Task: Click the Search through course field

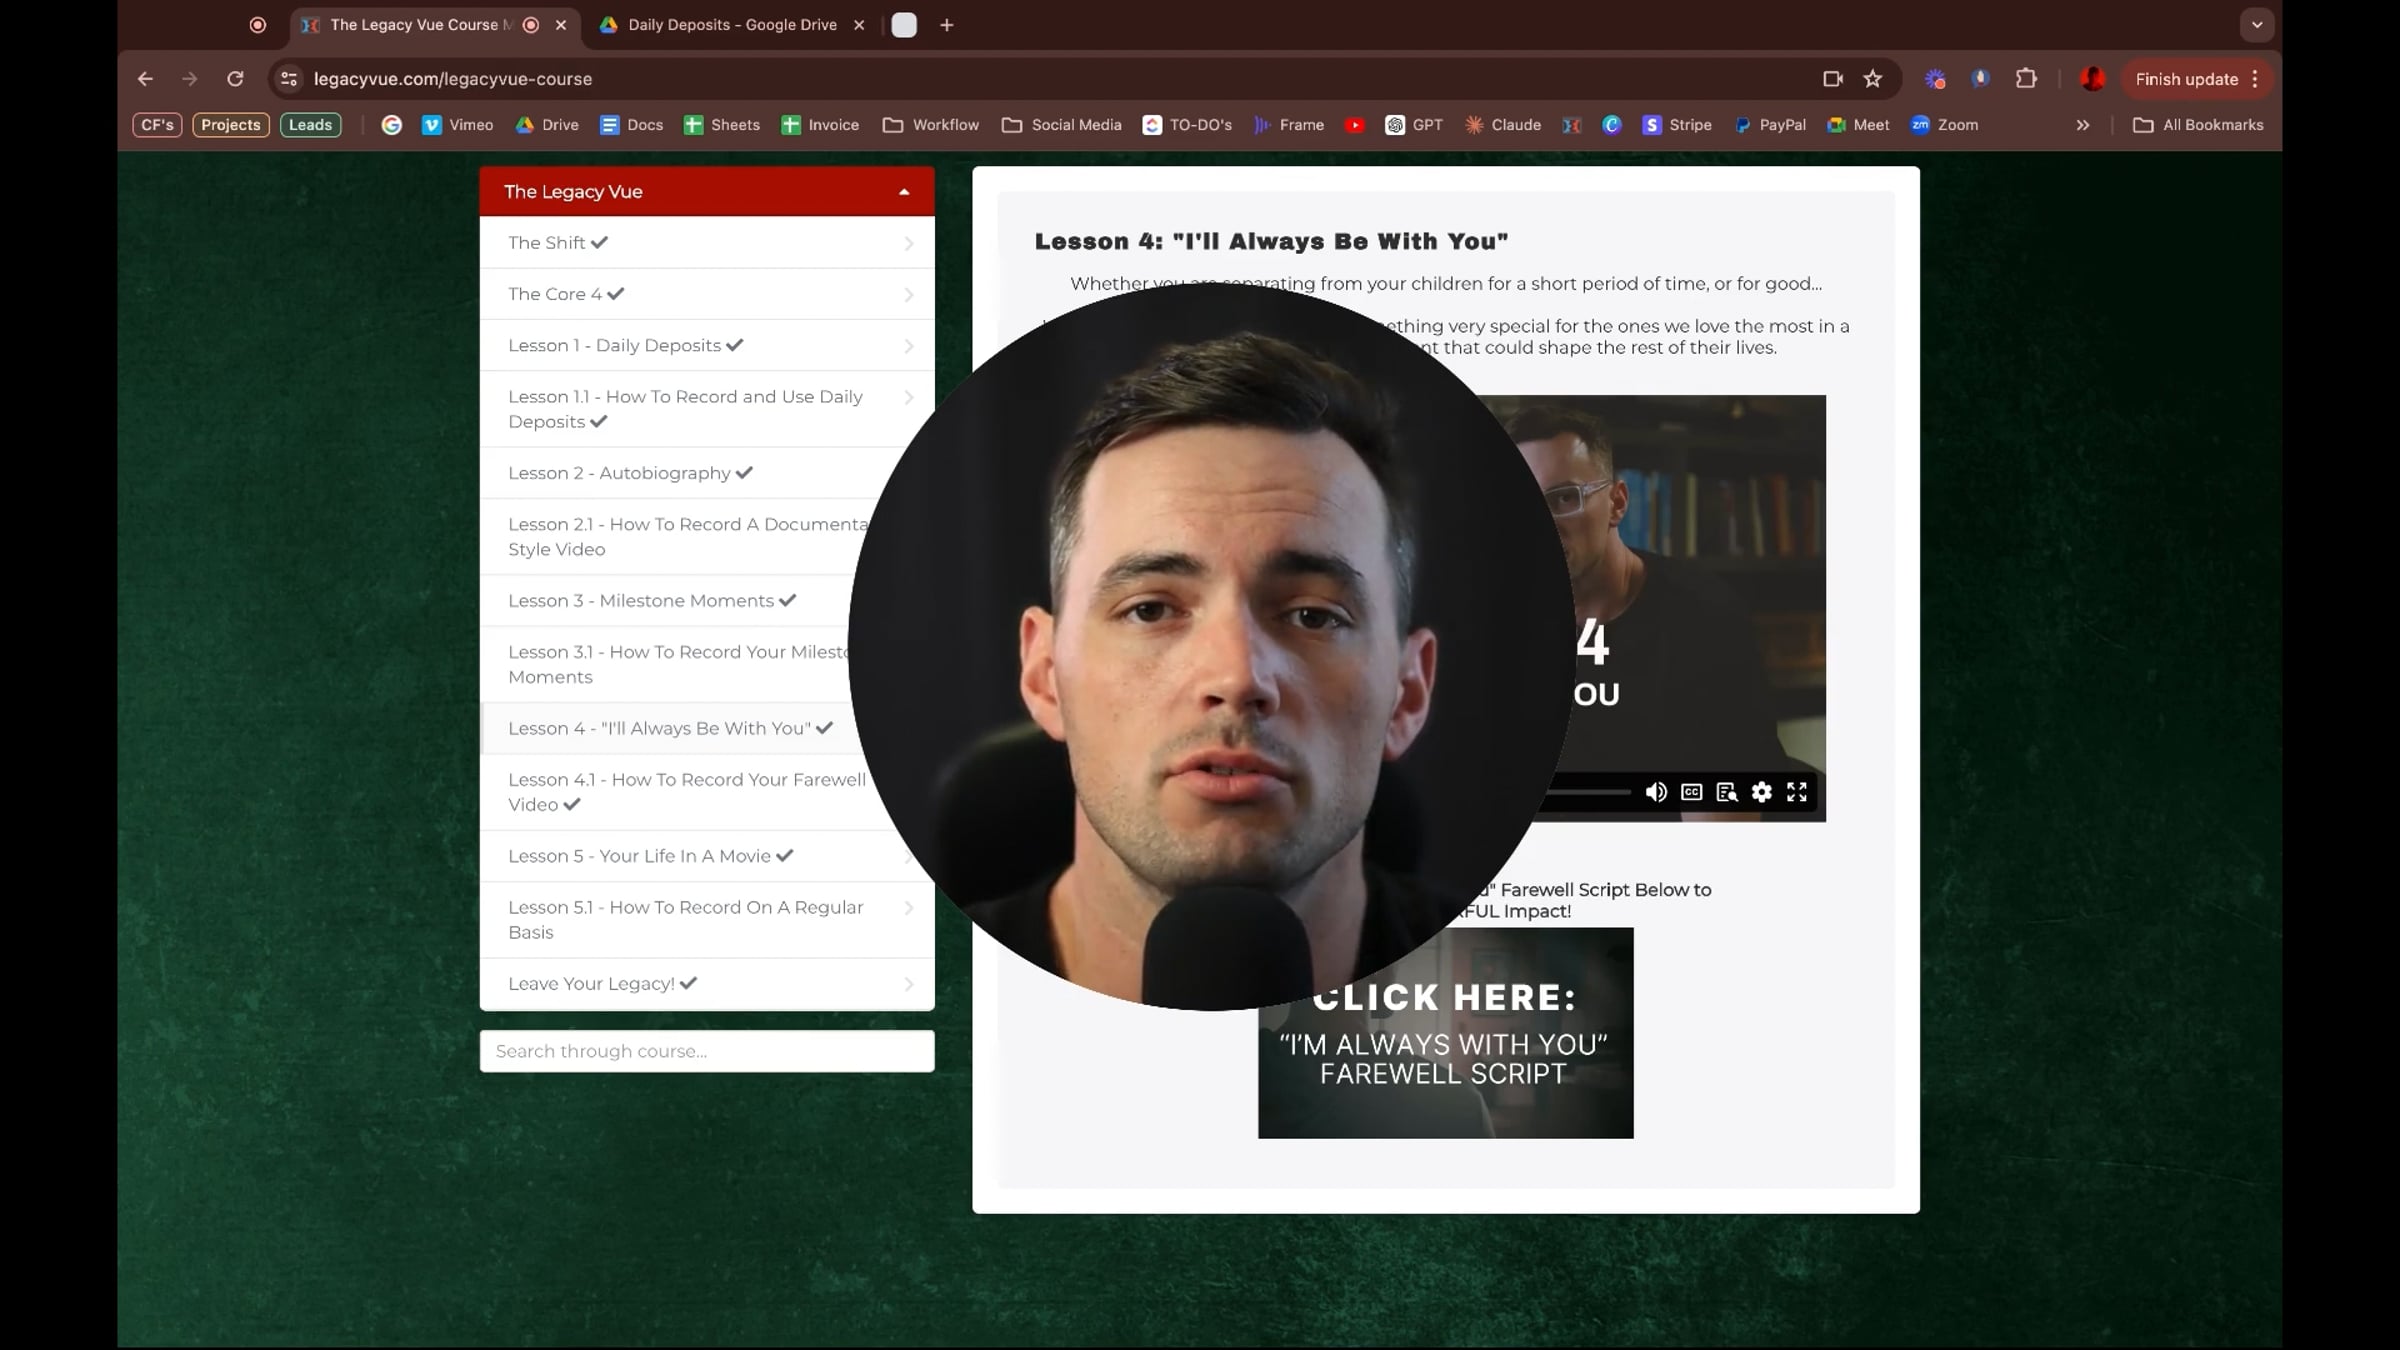Action: click(707, 1051)
